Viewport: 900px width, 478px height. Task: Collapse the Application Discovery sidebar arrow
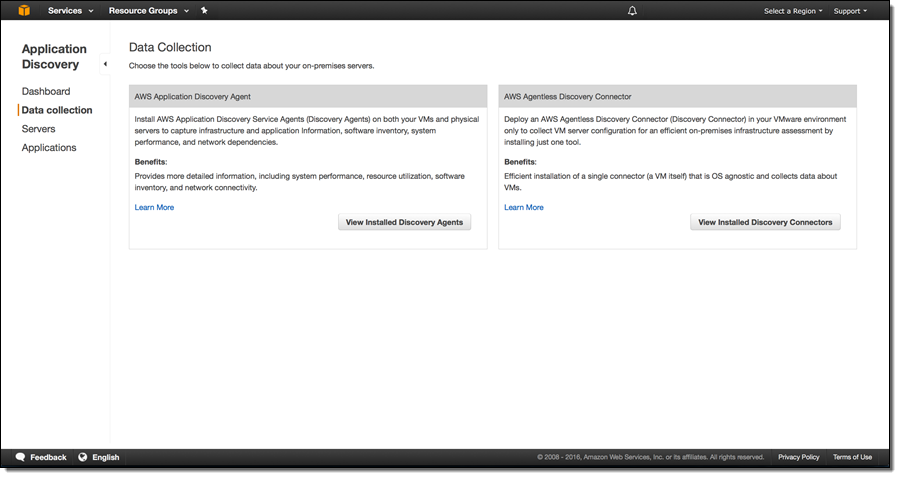point(105,64)
